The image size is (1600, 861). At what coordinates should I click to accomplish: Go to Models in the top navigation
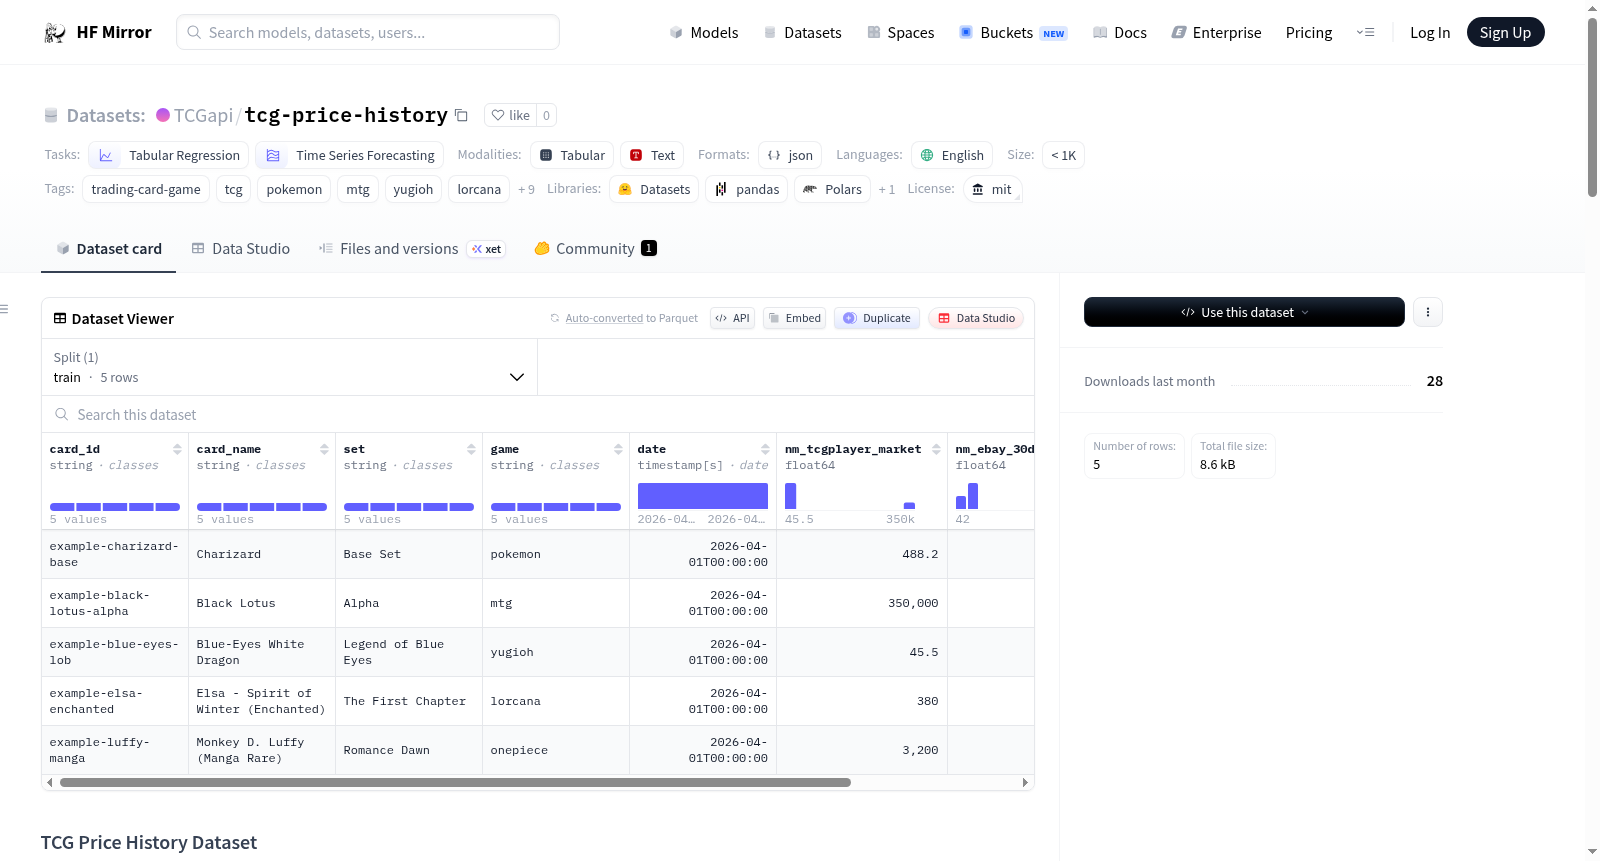[703, 33]
